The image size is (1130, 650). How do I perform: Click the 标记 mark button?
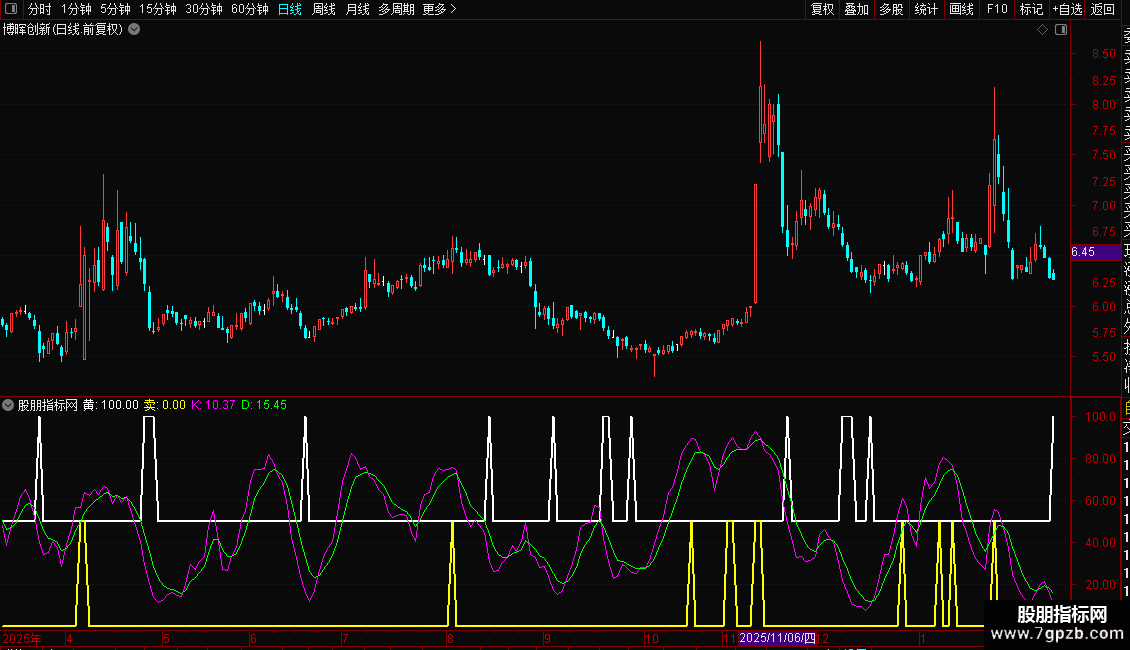pyautogui.click(x=1031, y=9)
